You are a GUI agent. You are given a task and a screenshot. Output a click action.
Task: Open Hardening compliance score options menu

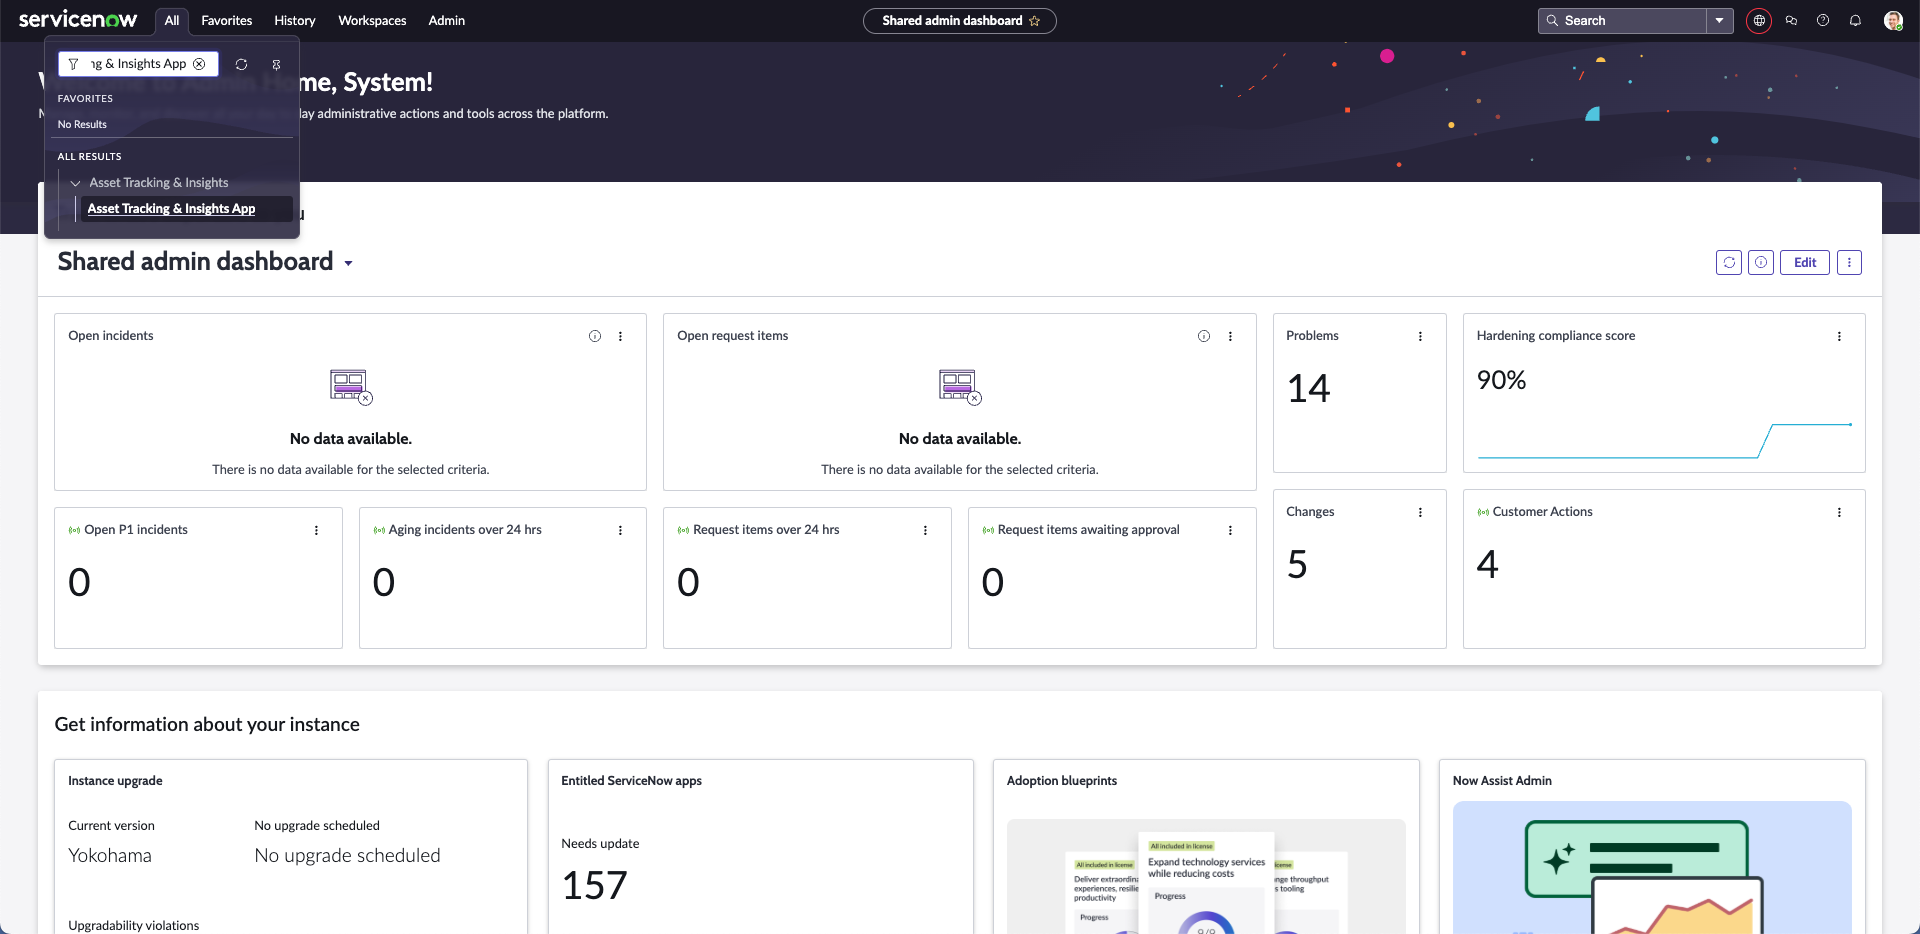pos(1839,336)
